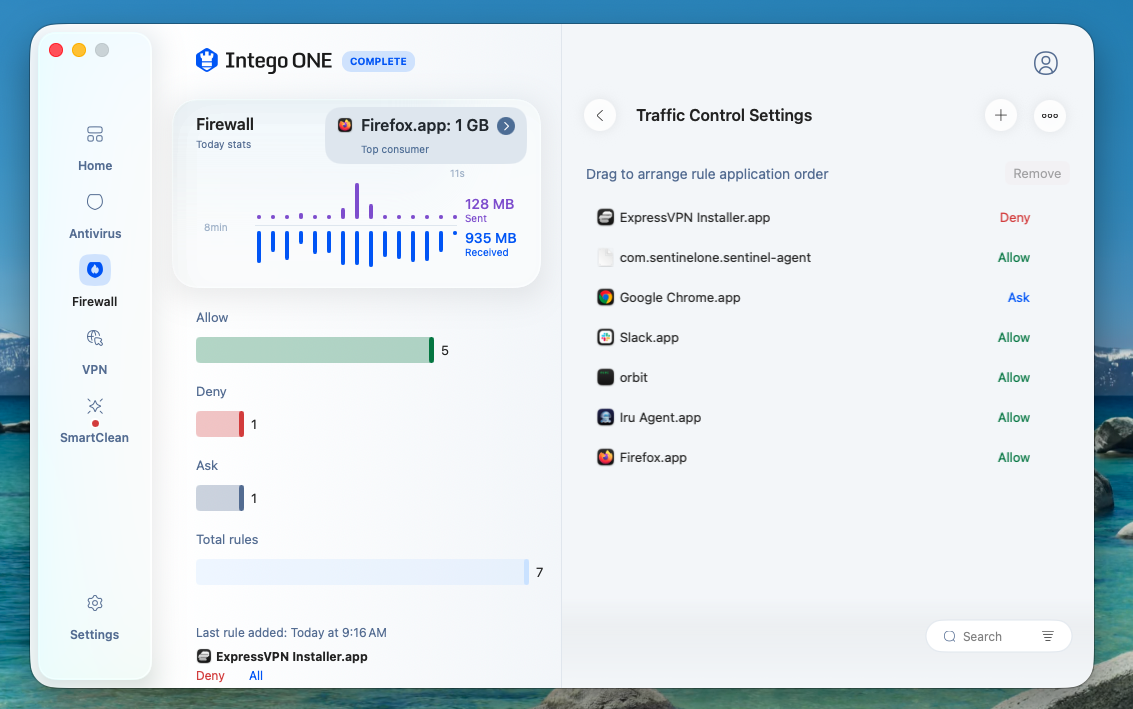The image size is (1133, 709).
Task: Click the ExpressVPN Installer.app rule icon
Action: (606, 217)
